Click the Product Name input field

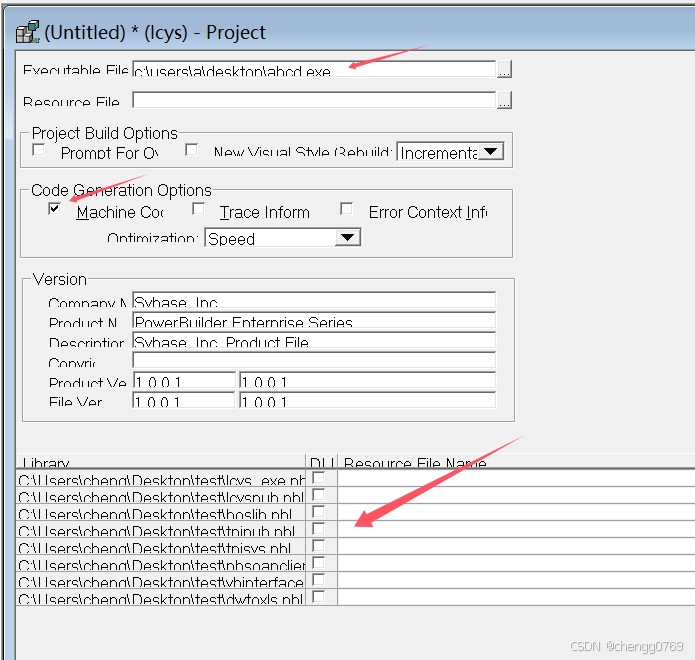[x=313, y=321]
